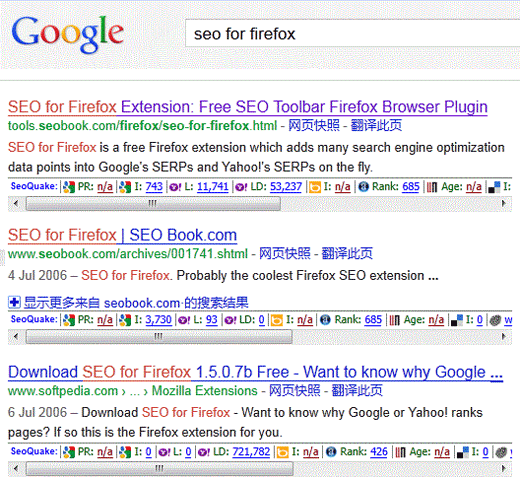Click the Alexa Rank icon in first SeoQuake bar
The image size is (520, 479).
click(364, 187)
